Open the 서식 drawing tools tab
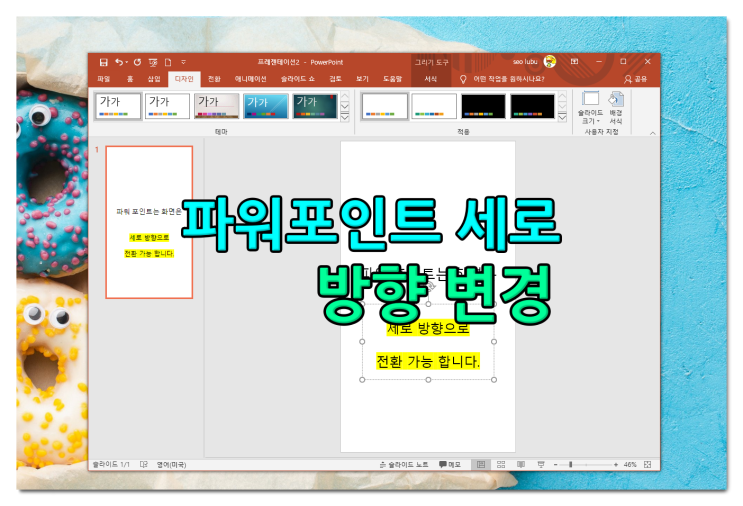Screen dimensions: 743x506 (430, 79)
